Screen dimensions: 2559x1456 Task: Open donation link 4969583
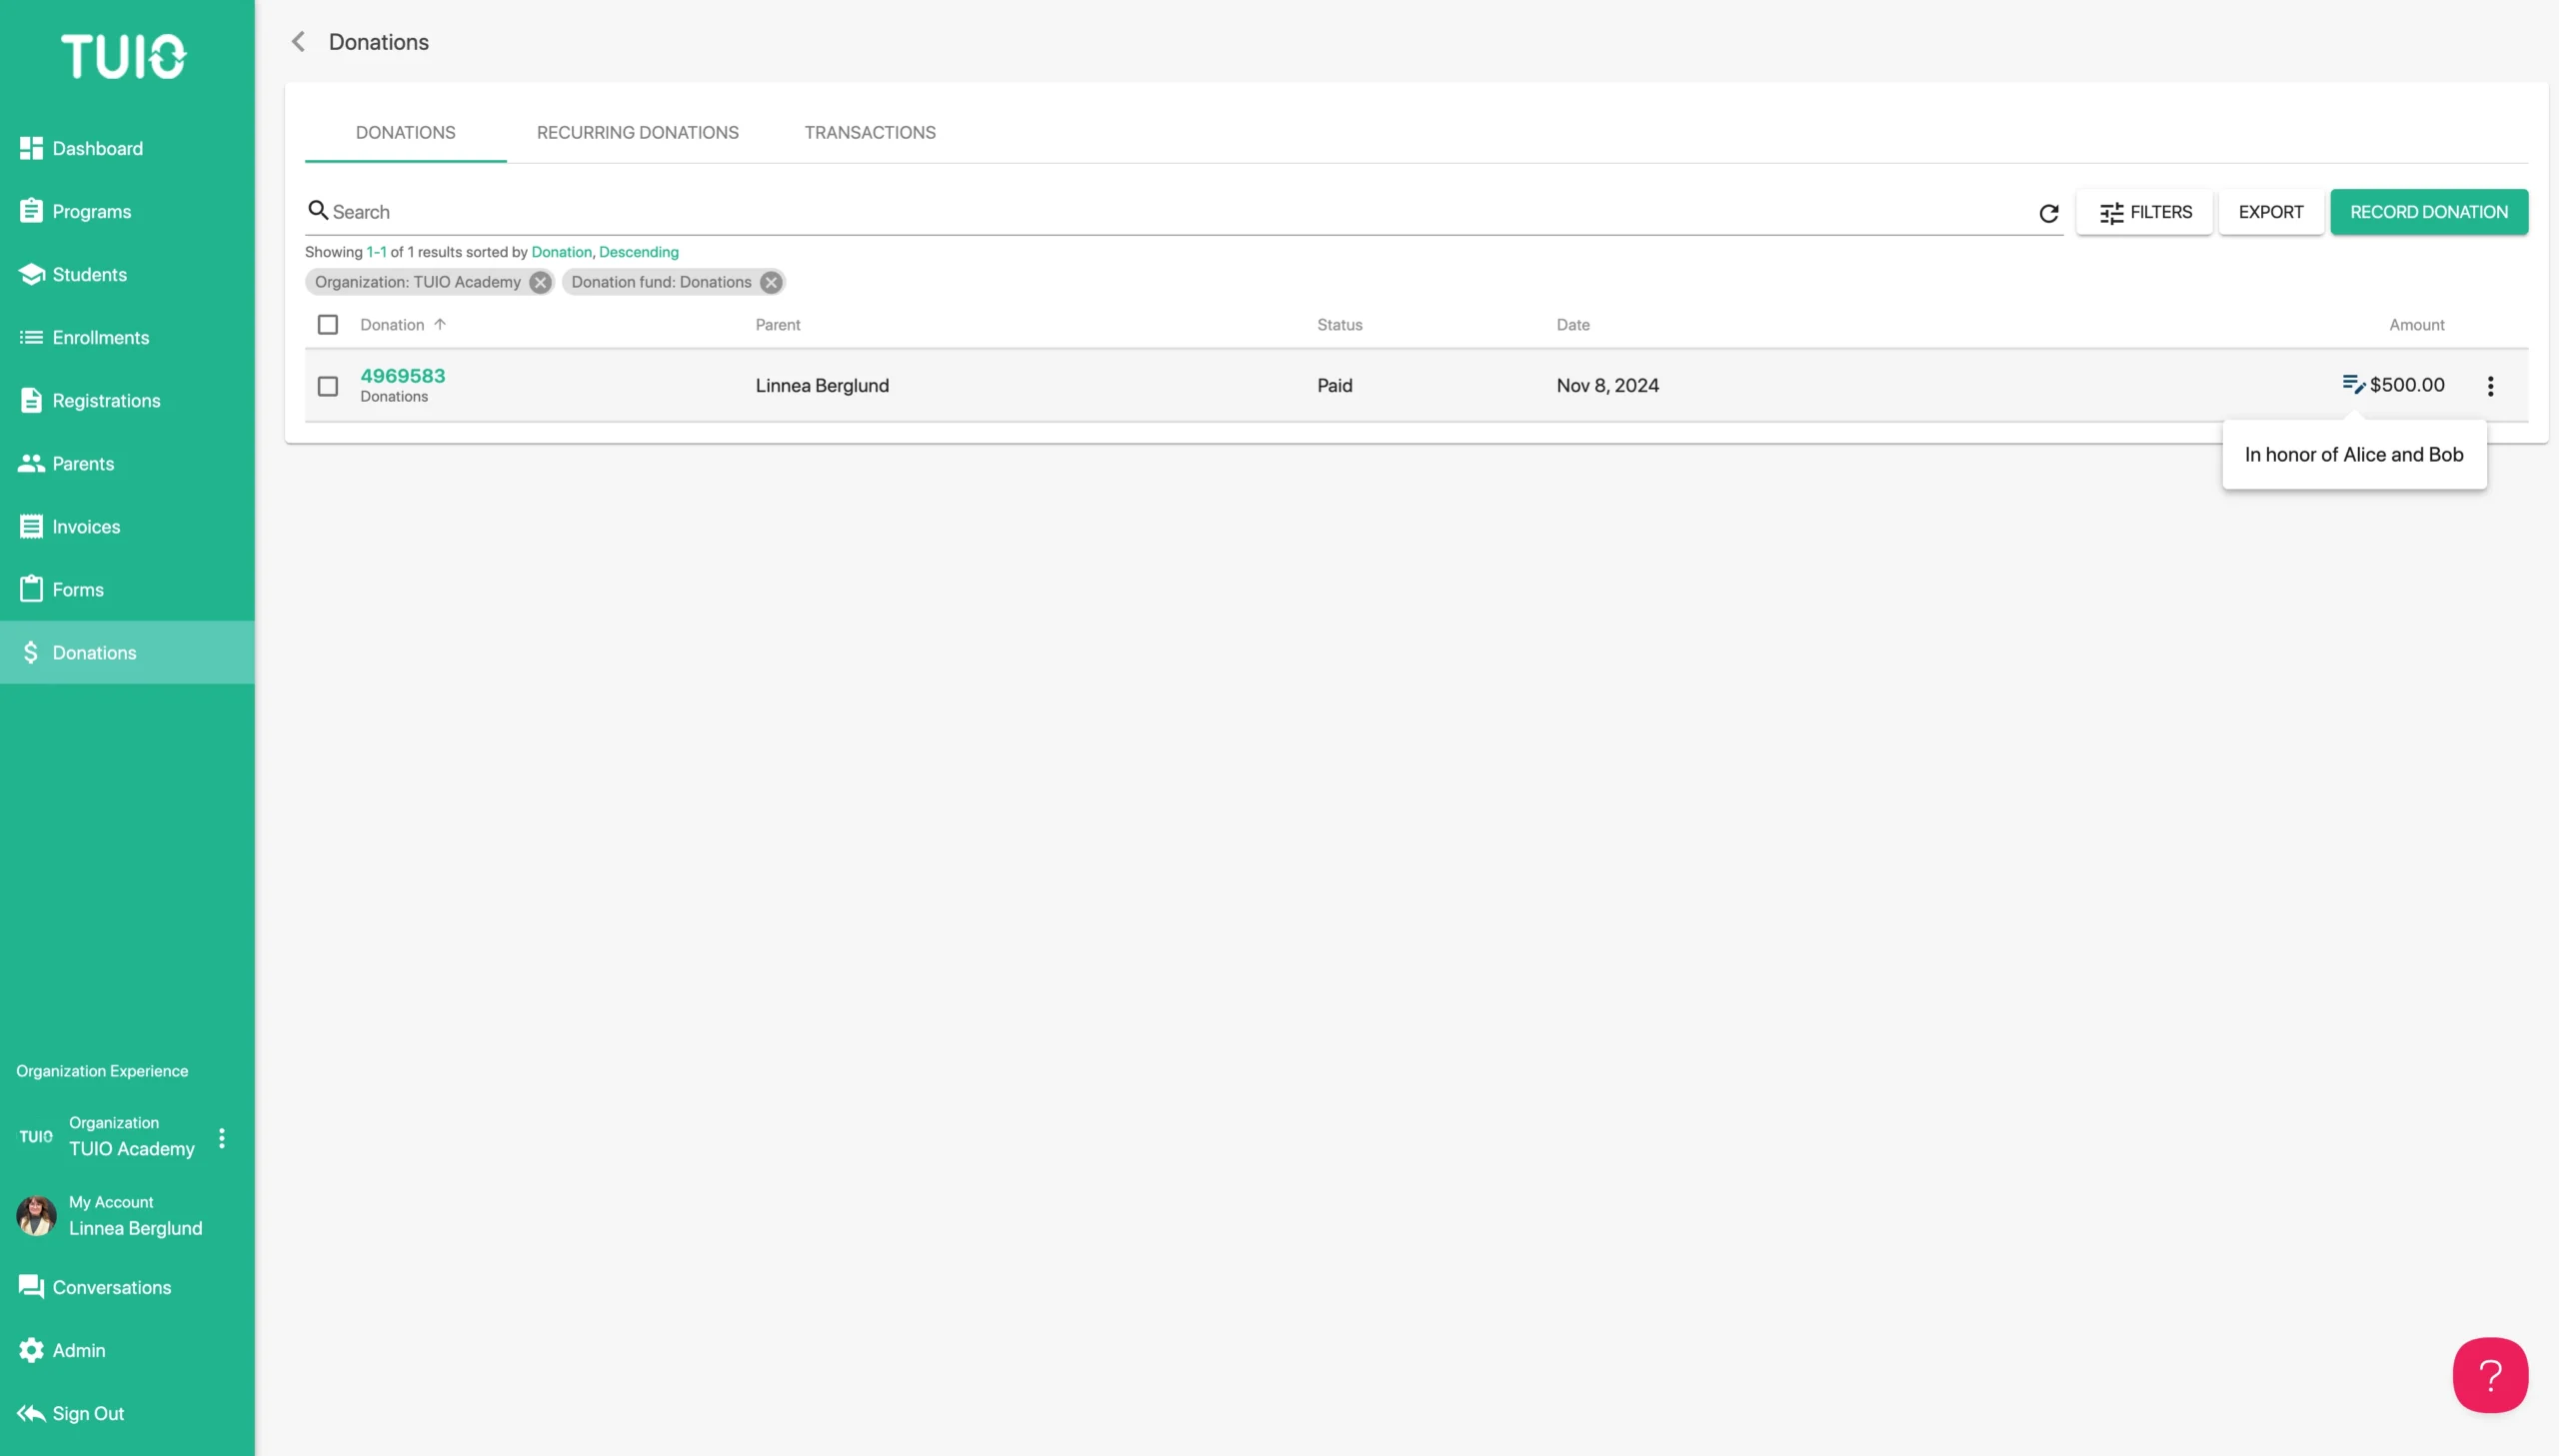coord(403,376)
